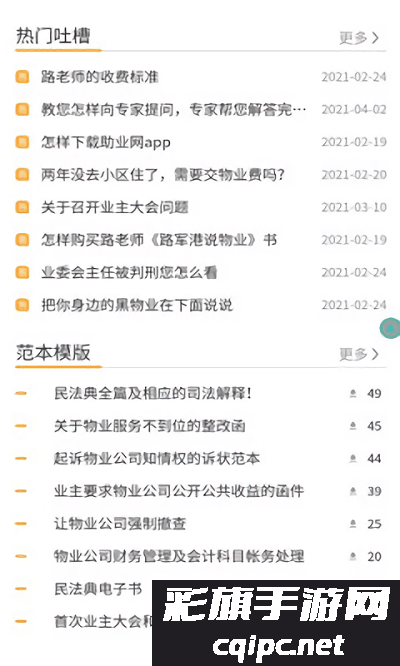Open template 民法典全篇及相应的司法解释!
400x666 pixels.
click(x=153, y=393)
